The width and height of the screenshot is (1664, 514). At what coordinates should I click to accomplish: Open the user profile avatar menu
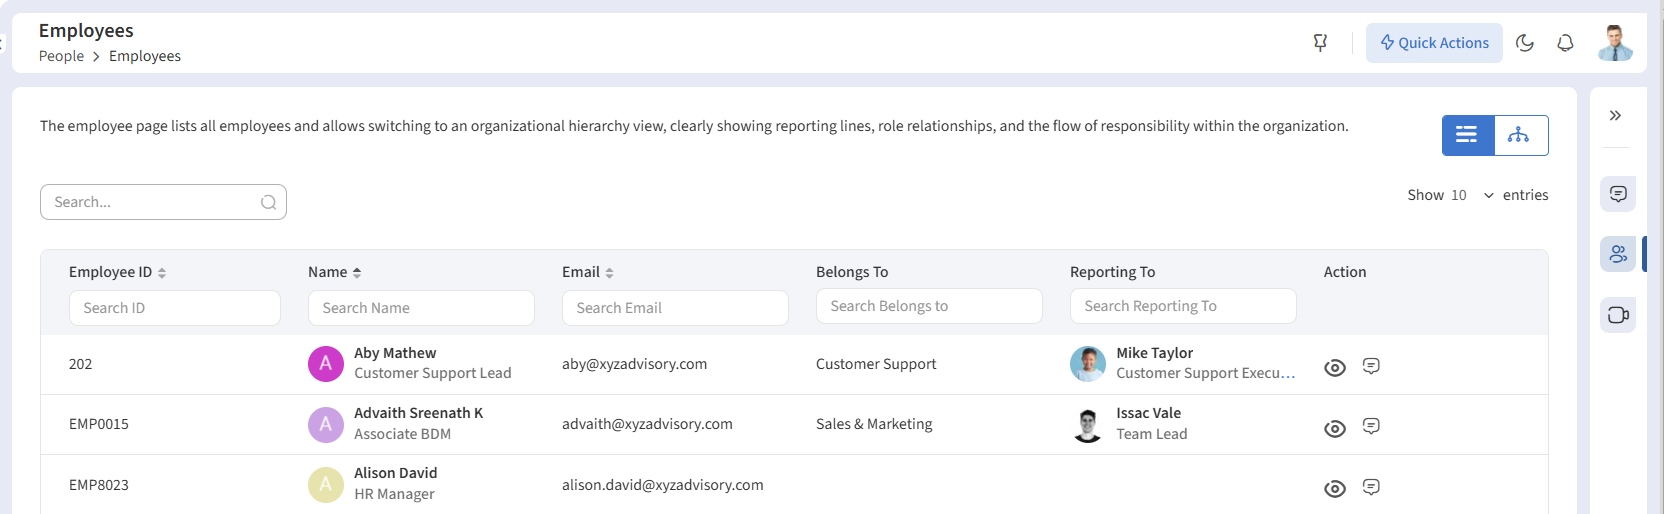tap(1614, 43)
